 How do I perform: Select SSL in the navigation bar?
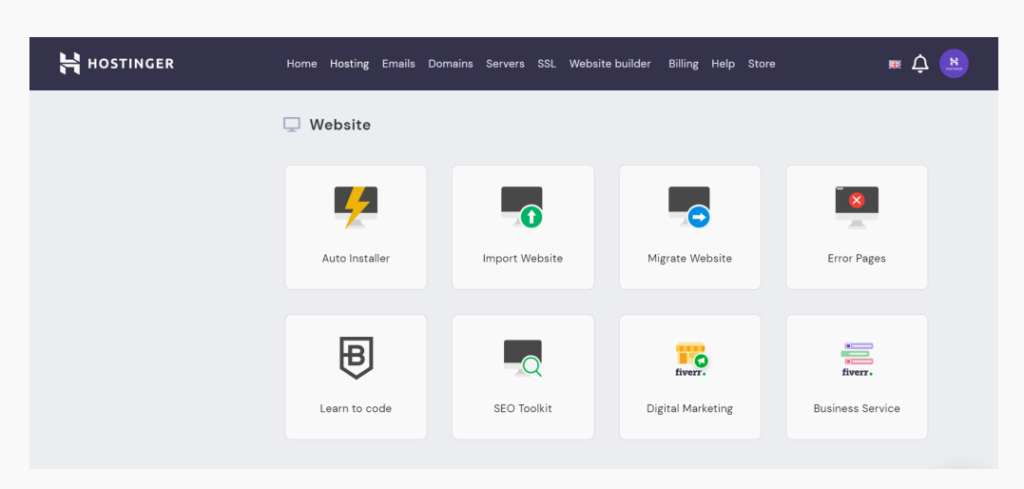click(x=546, y=64)
